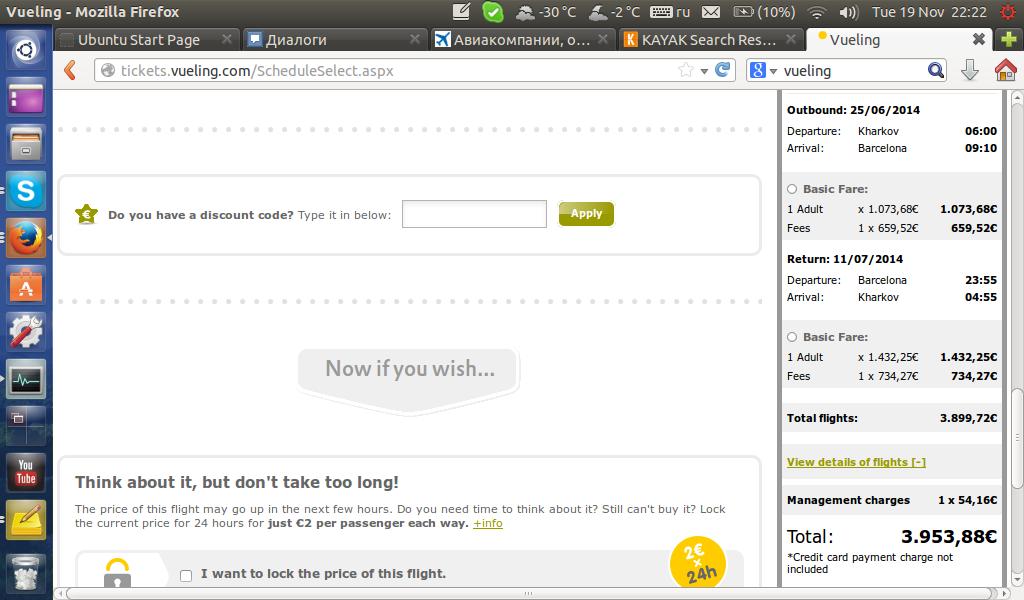Image resolution: width=1024 pixels, height=600 pixels.
Task: Bookmark this page with the star icon
Action: click(686, 70)
